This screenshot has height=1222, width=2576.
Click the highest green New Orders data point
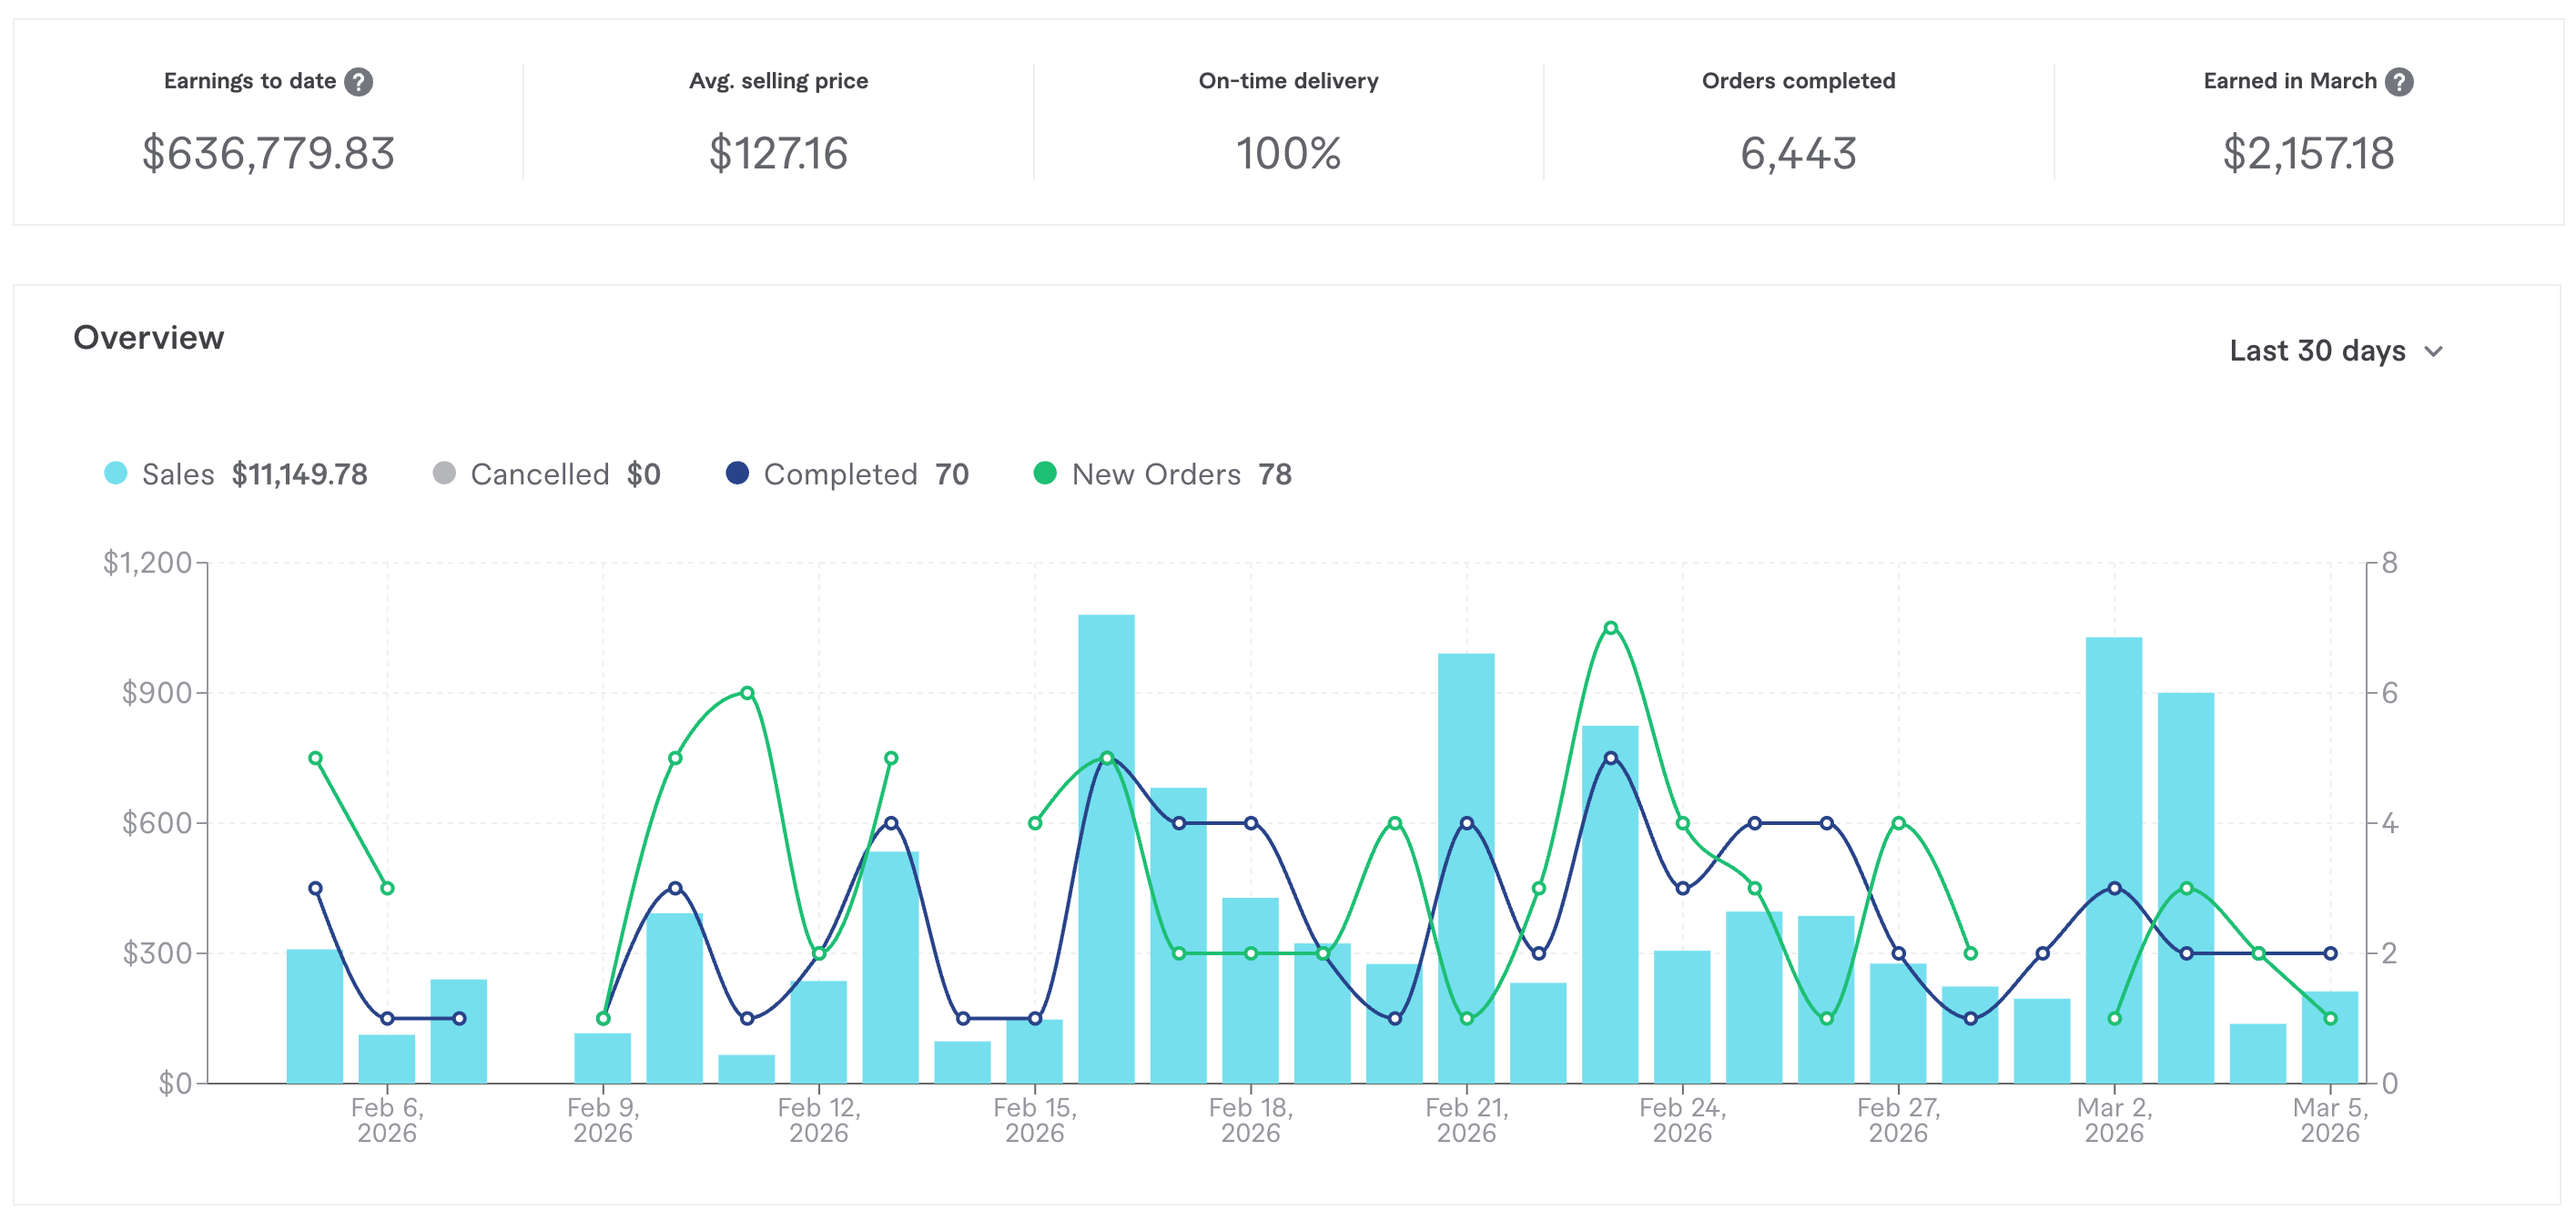[x=1610, y=628]
